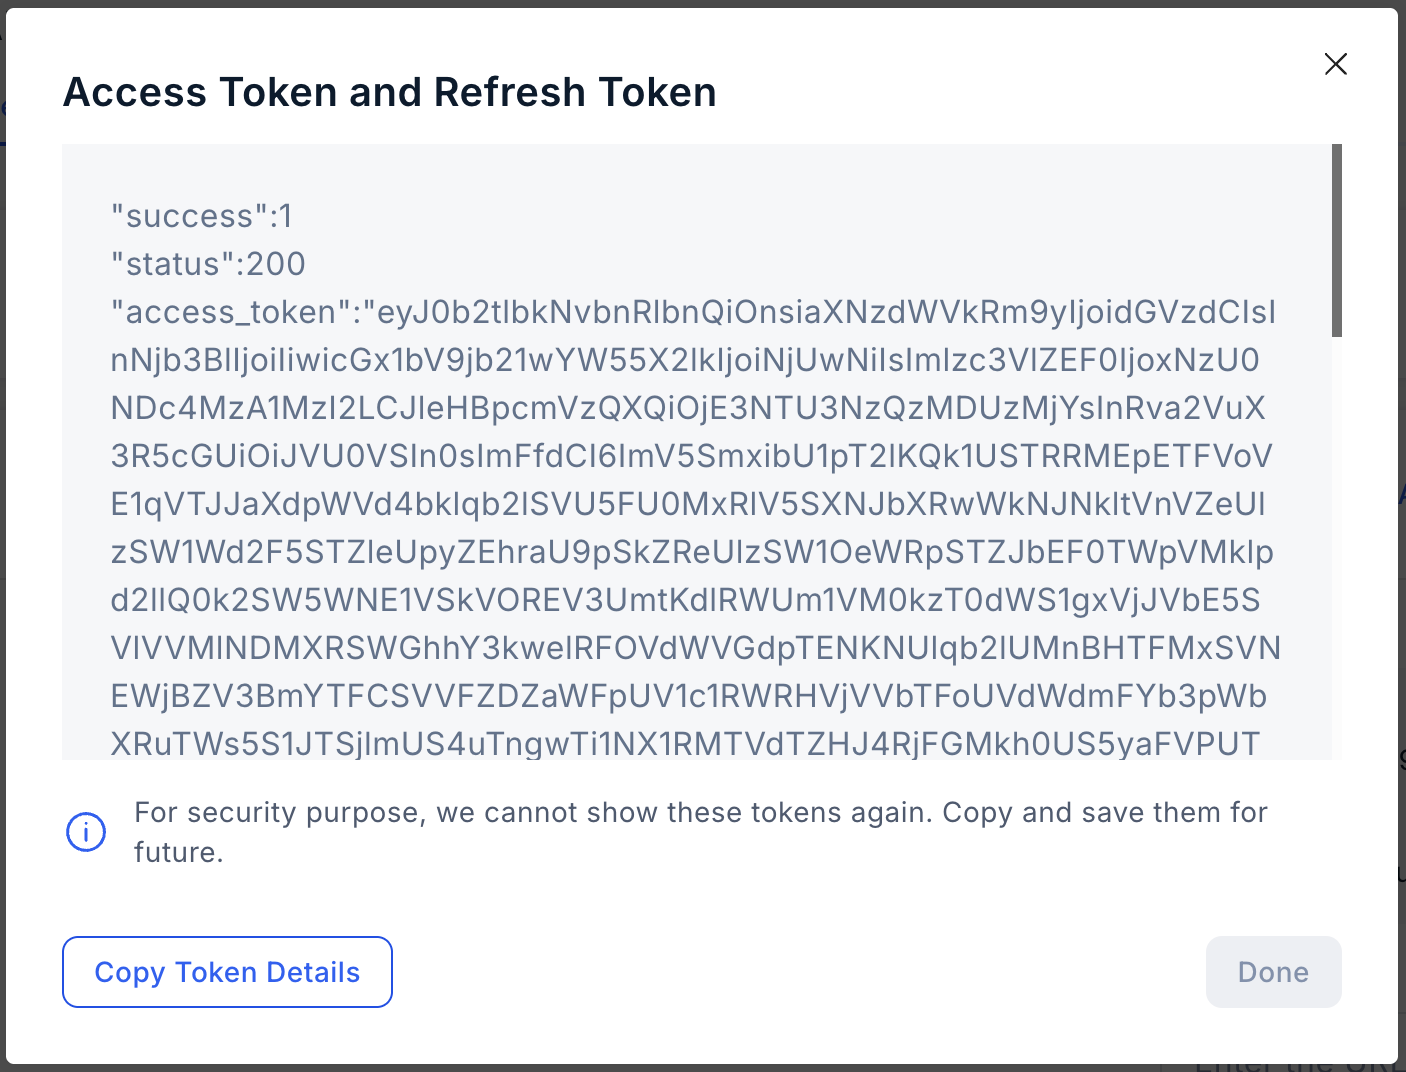The width and height of the screenshot is (1406, 1072).
Task: Click the "success":1 line in token output
Action: [201, 216]
